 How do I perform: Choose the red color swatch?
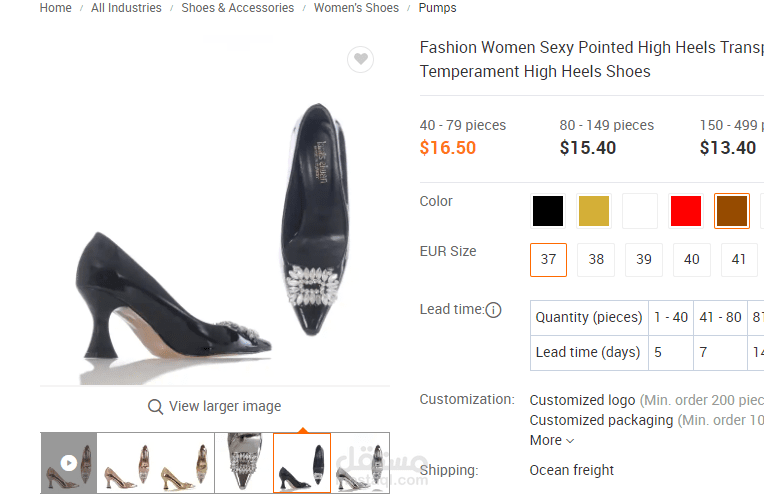tap(686, 211)
